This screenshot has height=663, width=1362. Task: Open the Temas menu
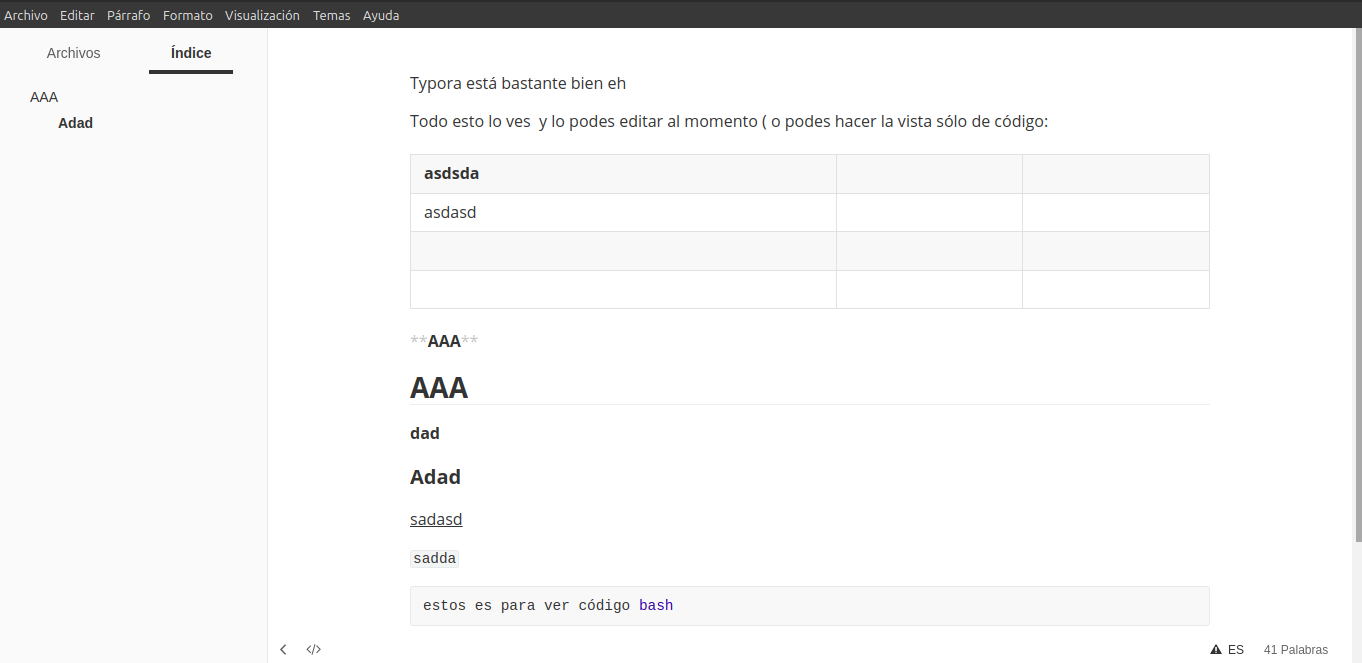point(331,15)
